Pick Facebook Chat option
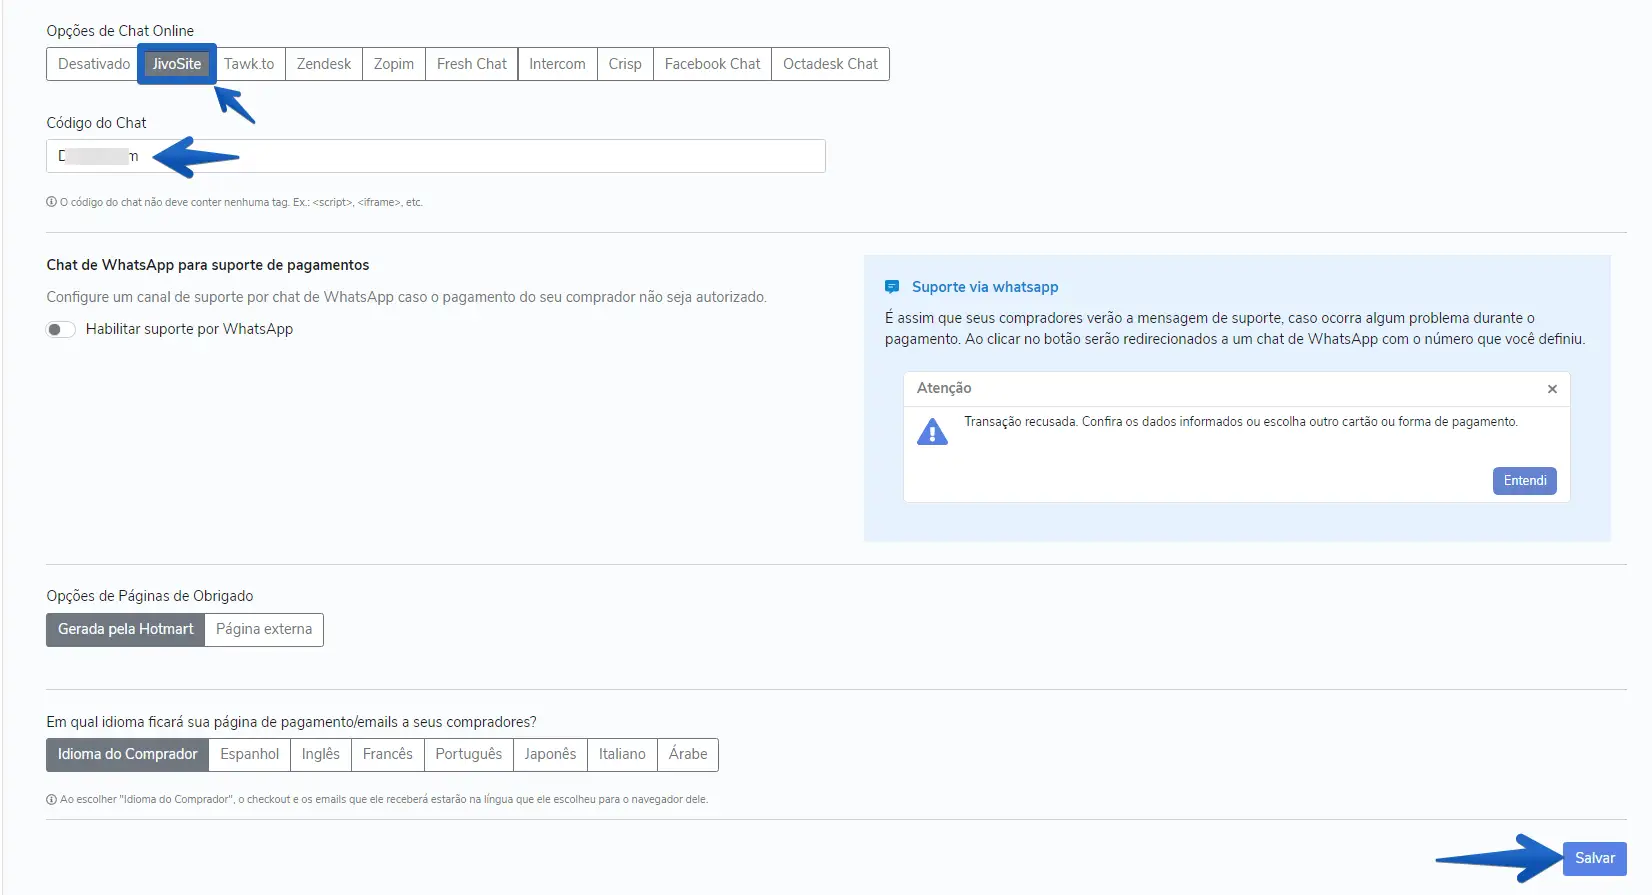This screenshot has height=895, width=1652. click(x=712, y=64)
